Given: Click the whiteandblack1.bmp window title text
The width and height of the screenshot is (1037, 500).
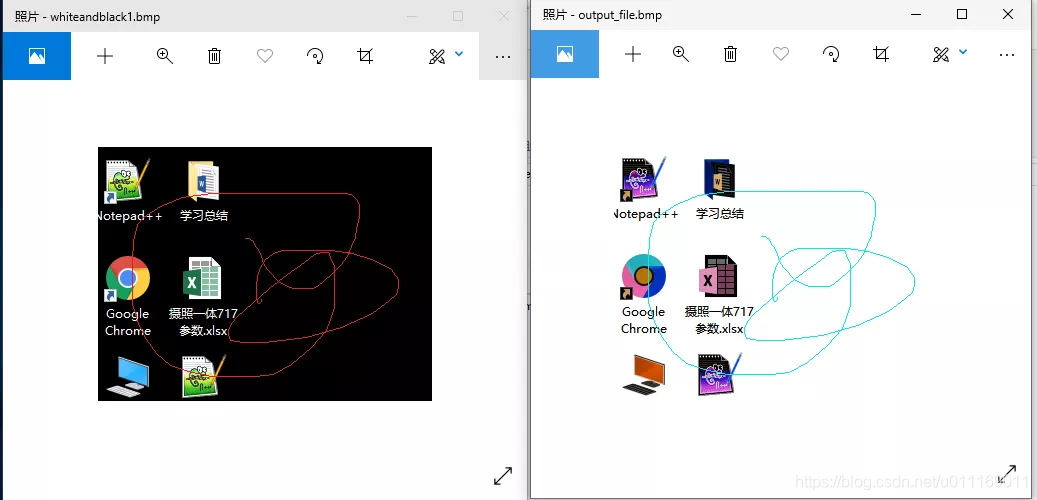Looking at the screenshot, I should point(87,17).
